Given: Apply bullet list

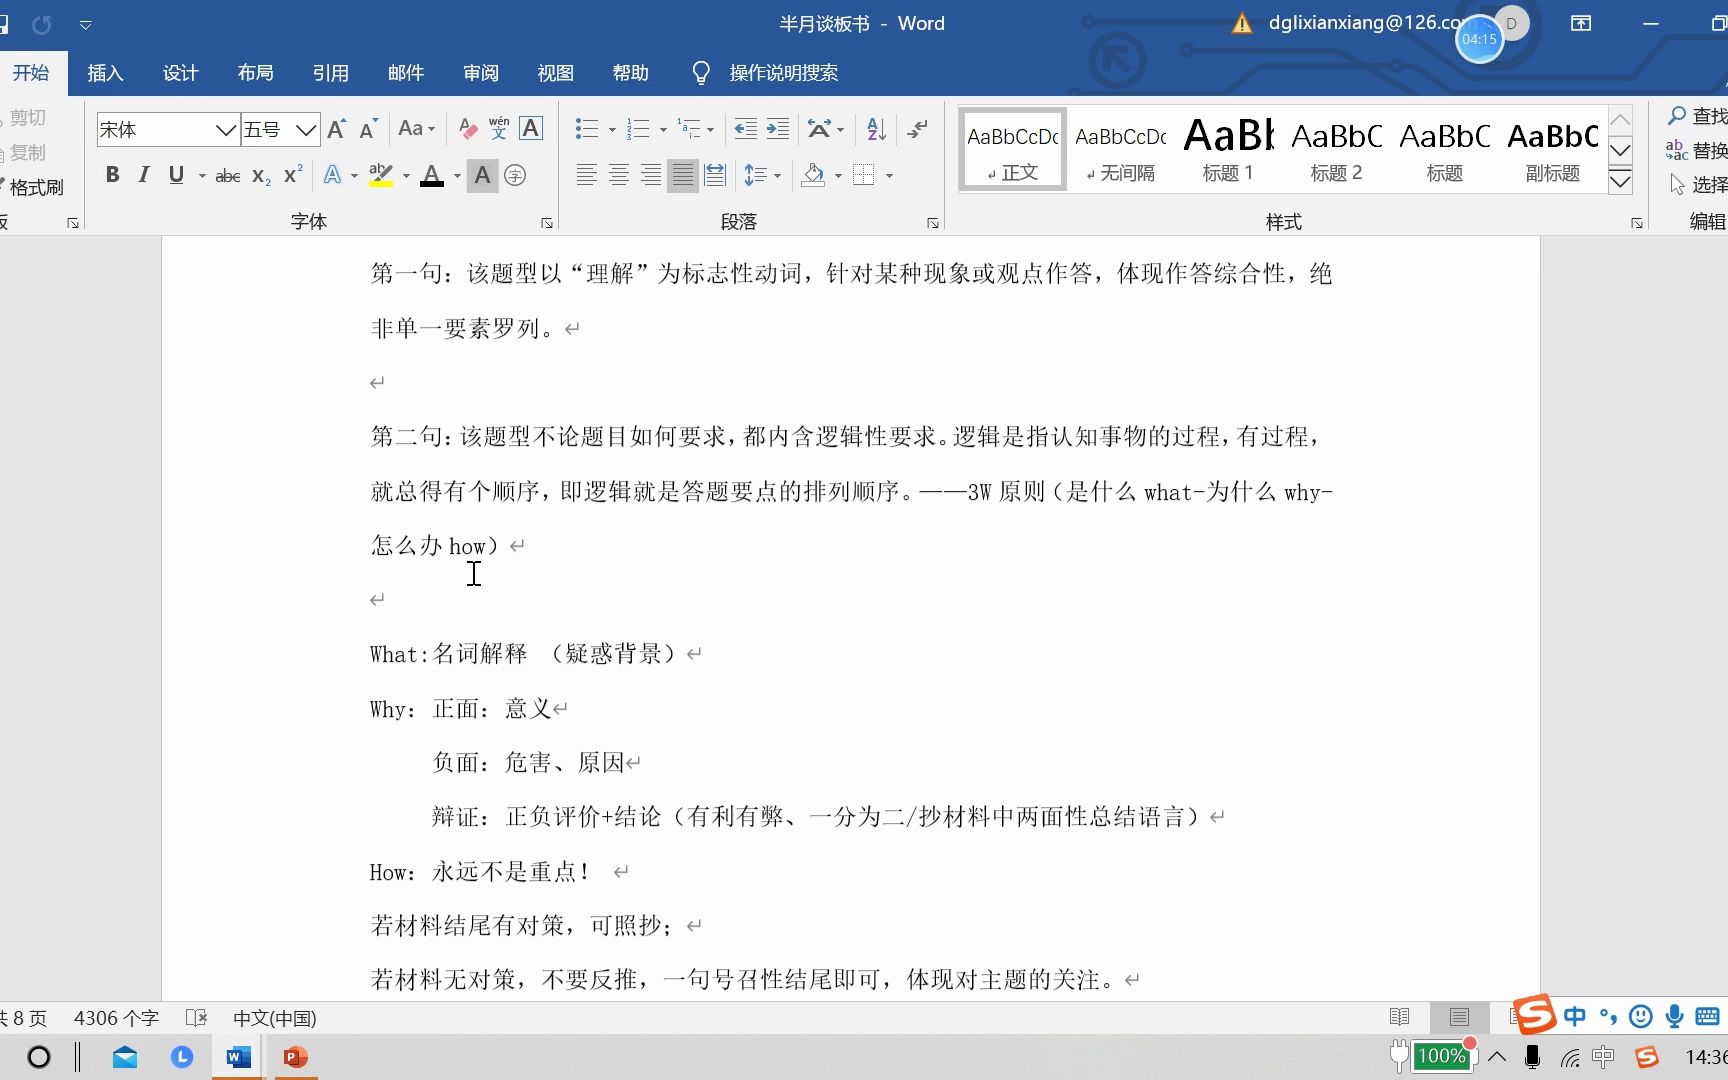Looking at the screenshot, I should click(x=587, y=129).
